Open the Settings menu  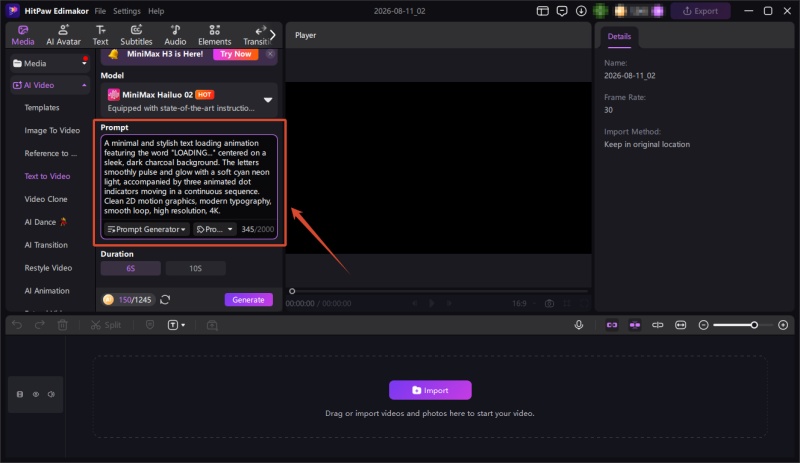127,11
